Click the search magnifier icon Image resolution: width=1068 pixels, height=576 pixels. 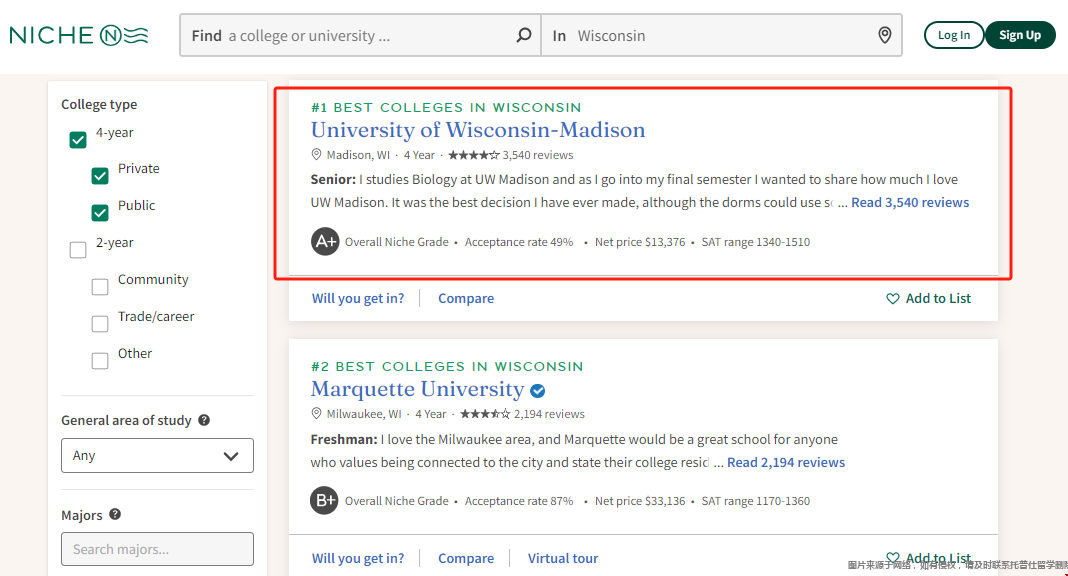(x=523, y=35)
